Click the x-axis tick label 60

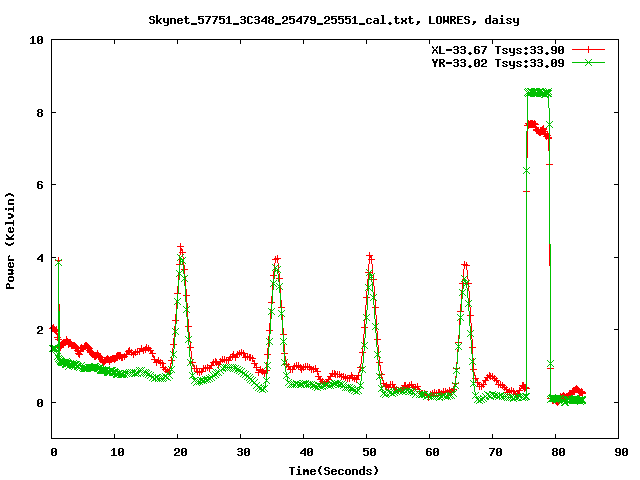point(432,452)
